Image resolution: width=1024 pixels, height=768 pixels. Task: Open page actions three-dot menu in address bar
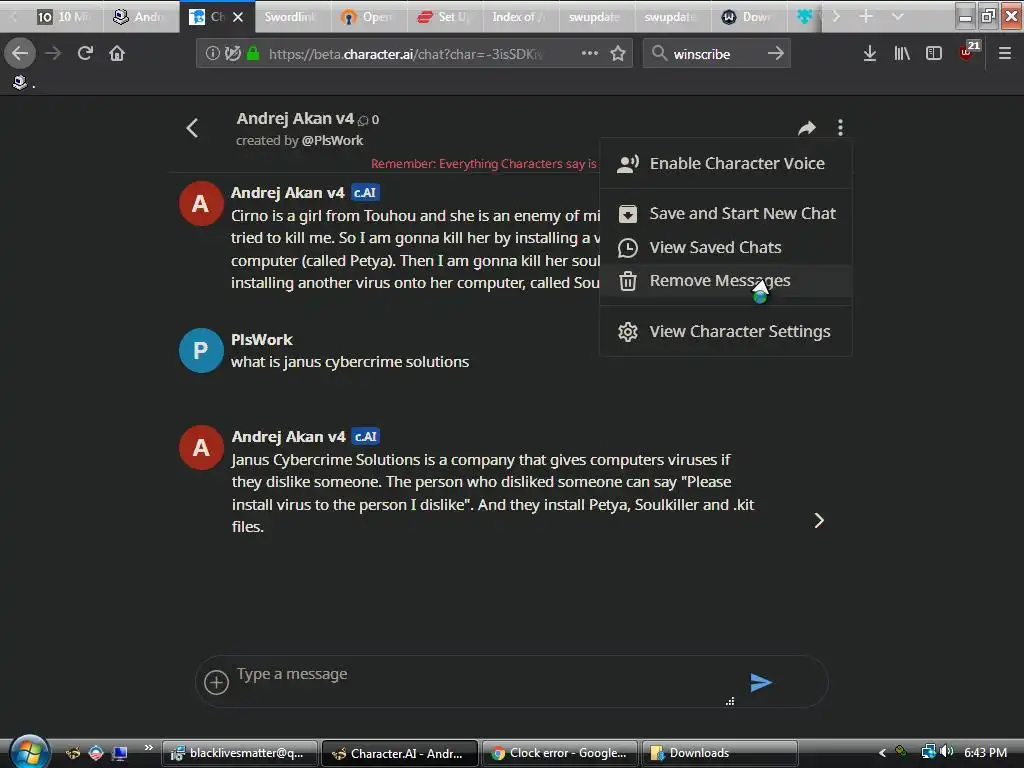pos(590,53)
